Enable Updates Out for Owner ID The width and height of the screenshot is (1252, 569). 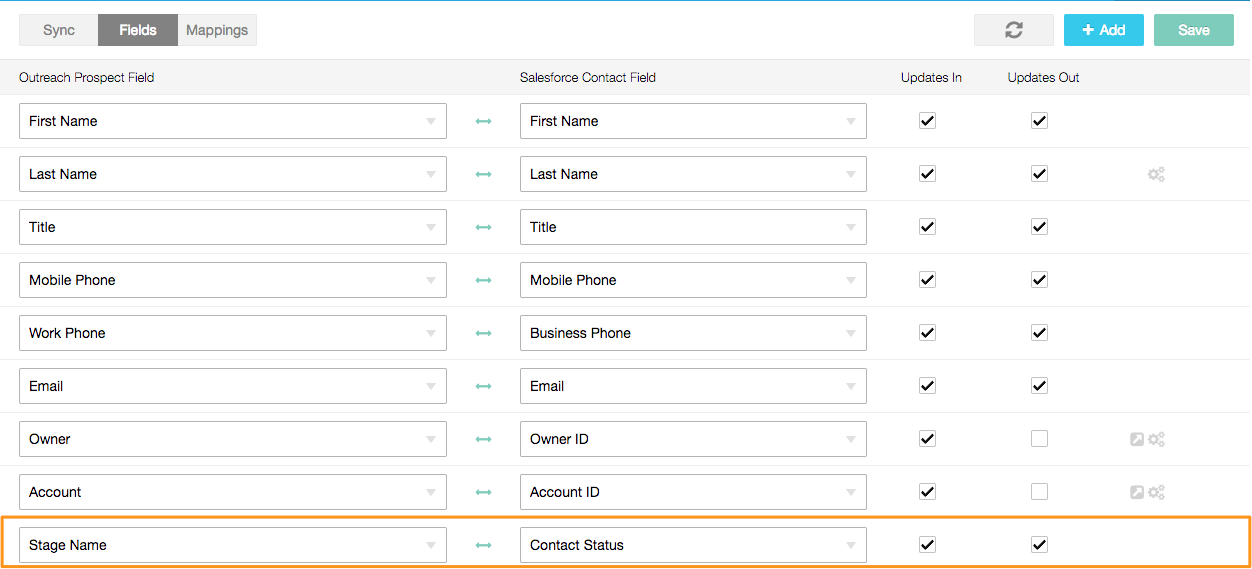tap(1039, 439)
